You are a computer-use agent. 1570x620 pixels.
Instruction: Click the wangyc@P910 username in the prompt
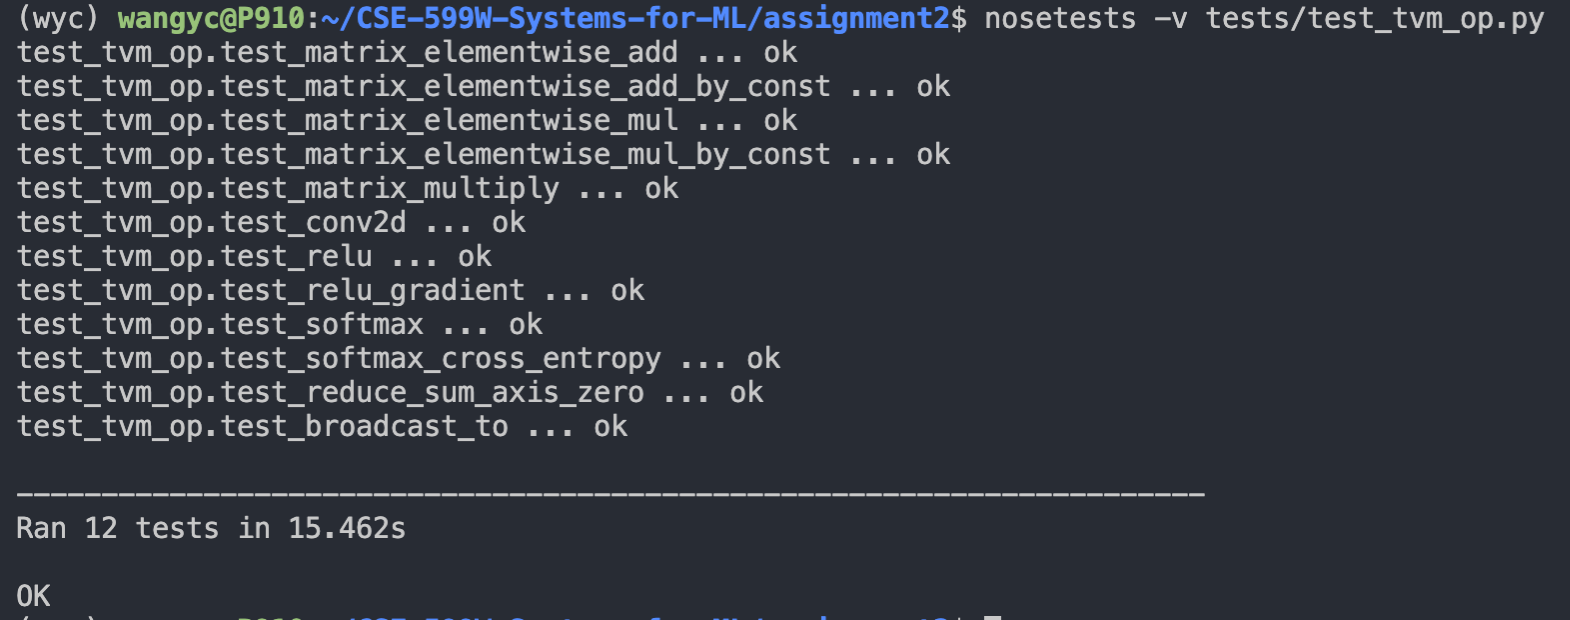pos(210,19)
